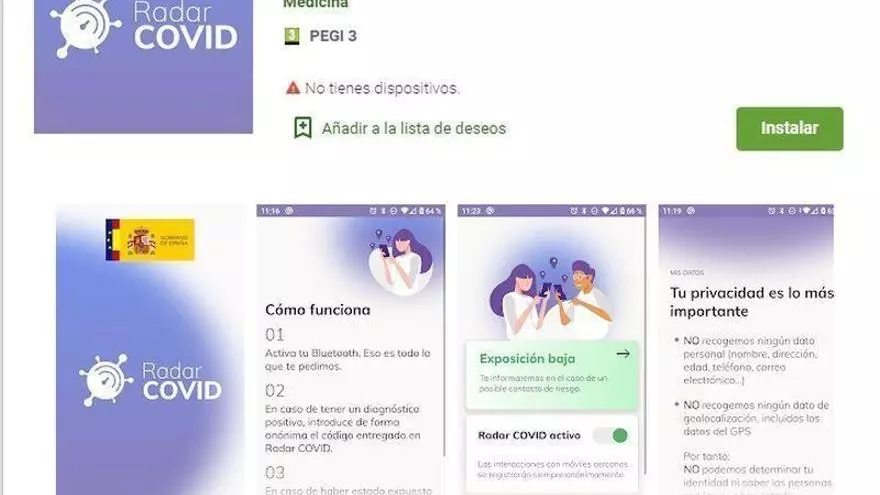Add app via Añadir a la lista de deseos
Viewport: 880px width, 495px height.
414,129
